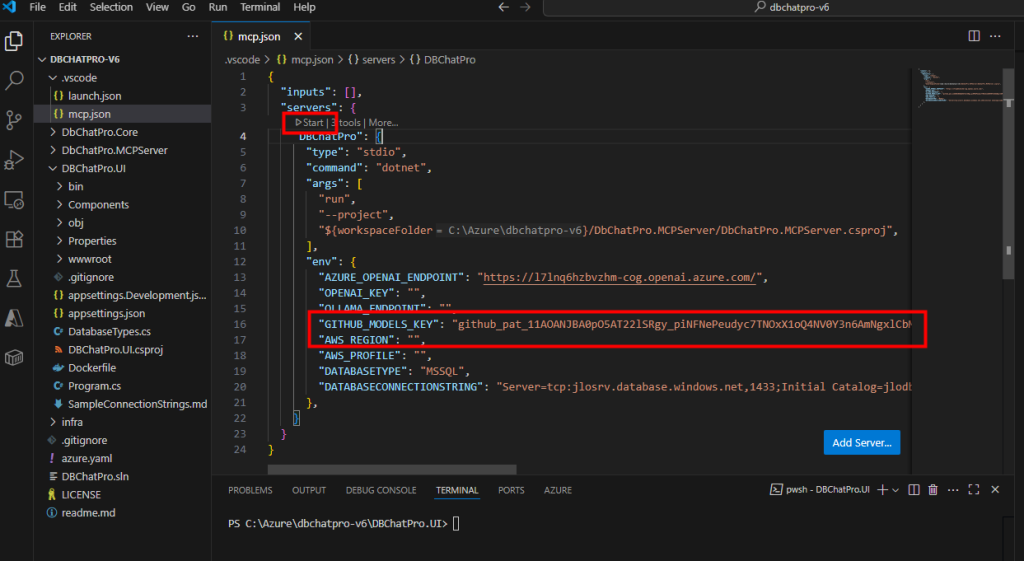This screenshot has height=561, width=1024.
Task: Open the Azure view in activity bar
Action: pos(14,318)
